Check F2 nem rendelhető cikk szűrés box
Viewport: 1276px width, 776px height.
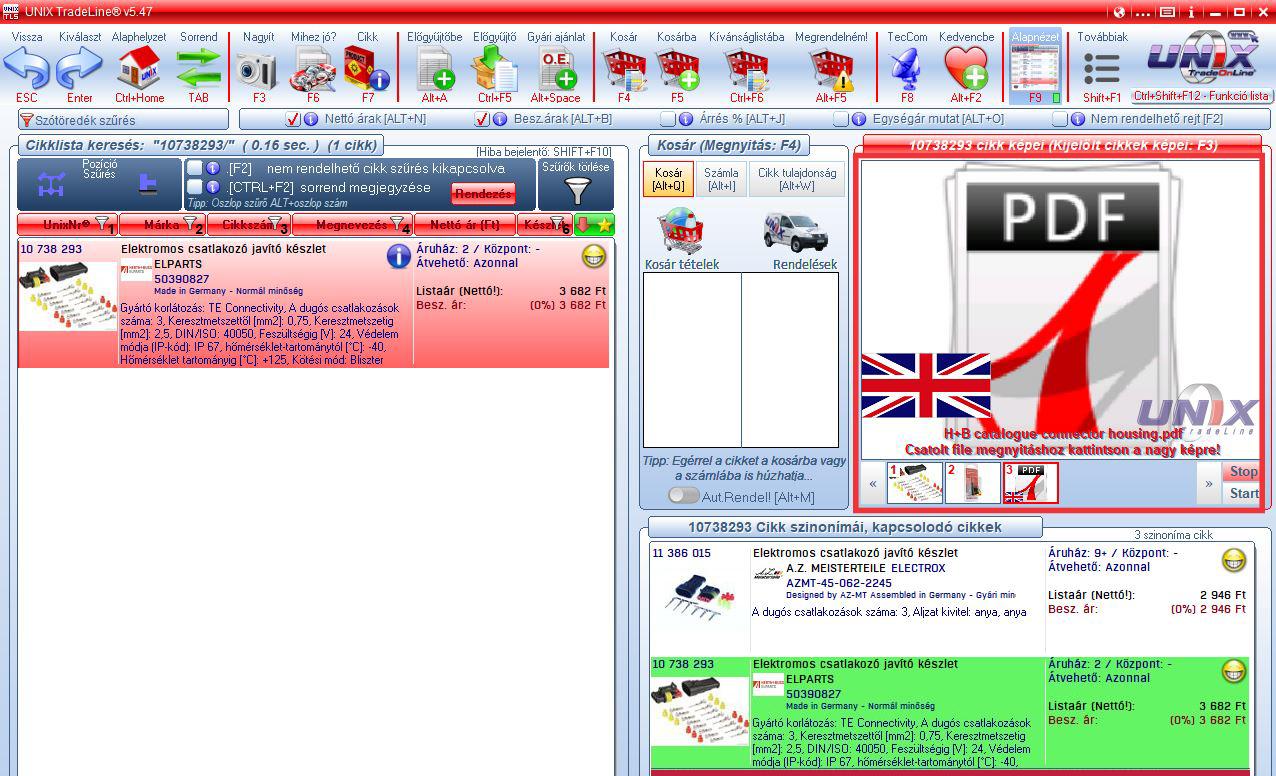tap(195, 168)
